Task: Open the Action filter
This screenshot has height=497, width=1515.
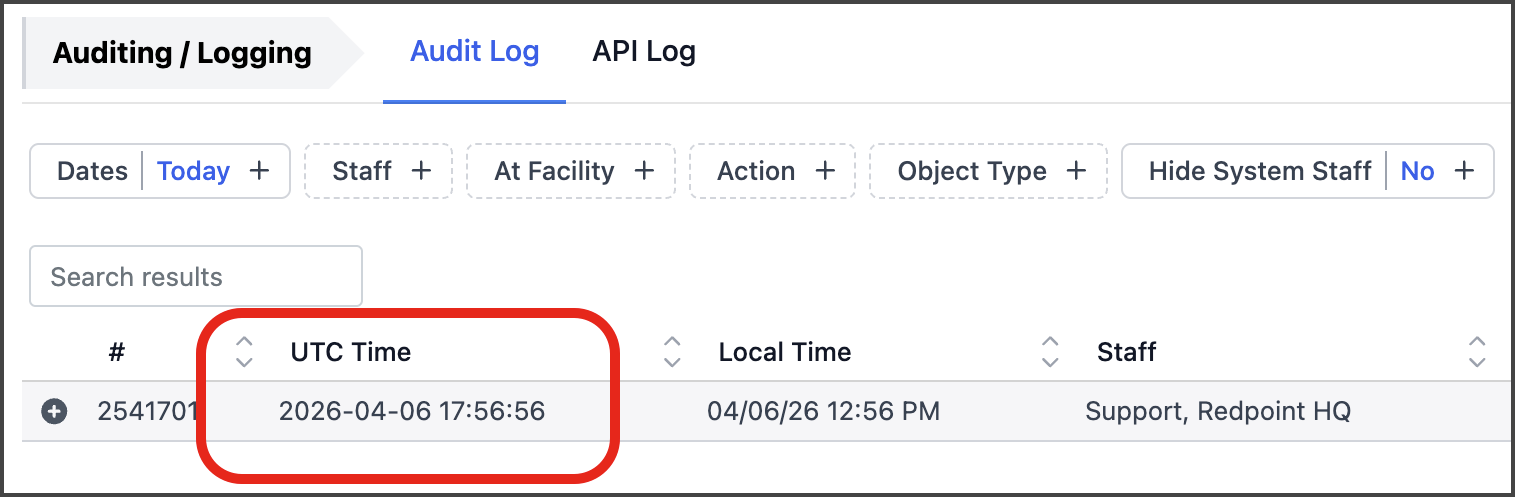Action: (755, 171)
